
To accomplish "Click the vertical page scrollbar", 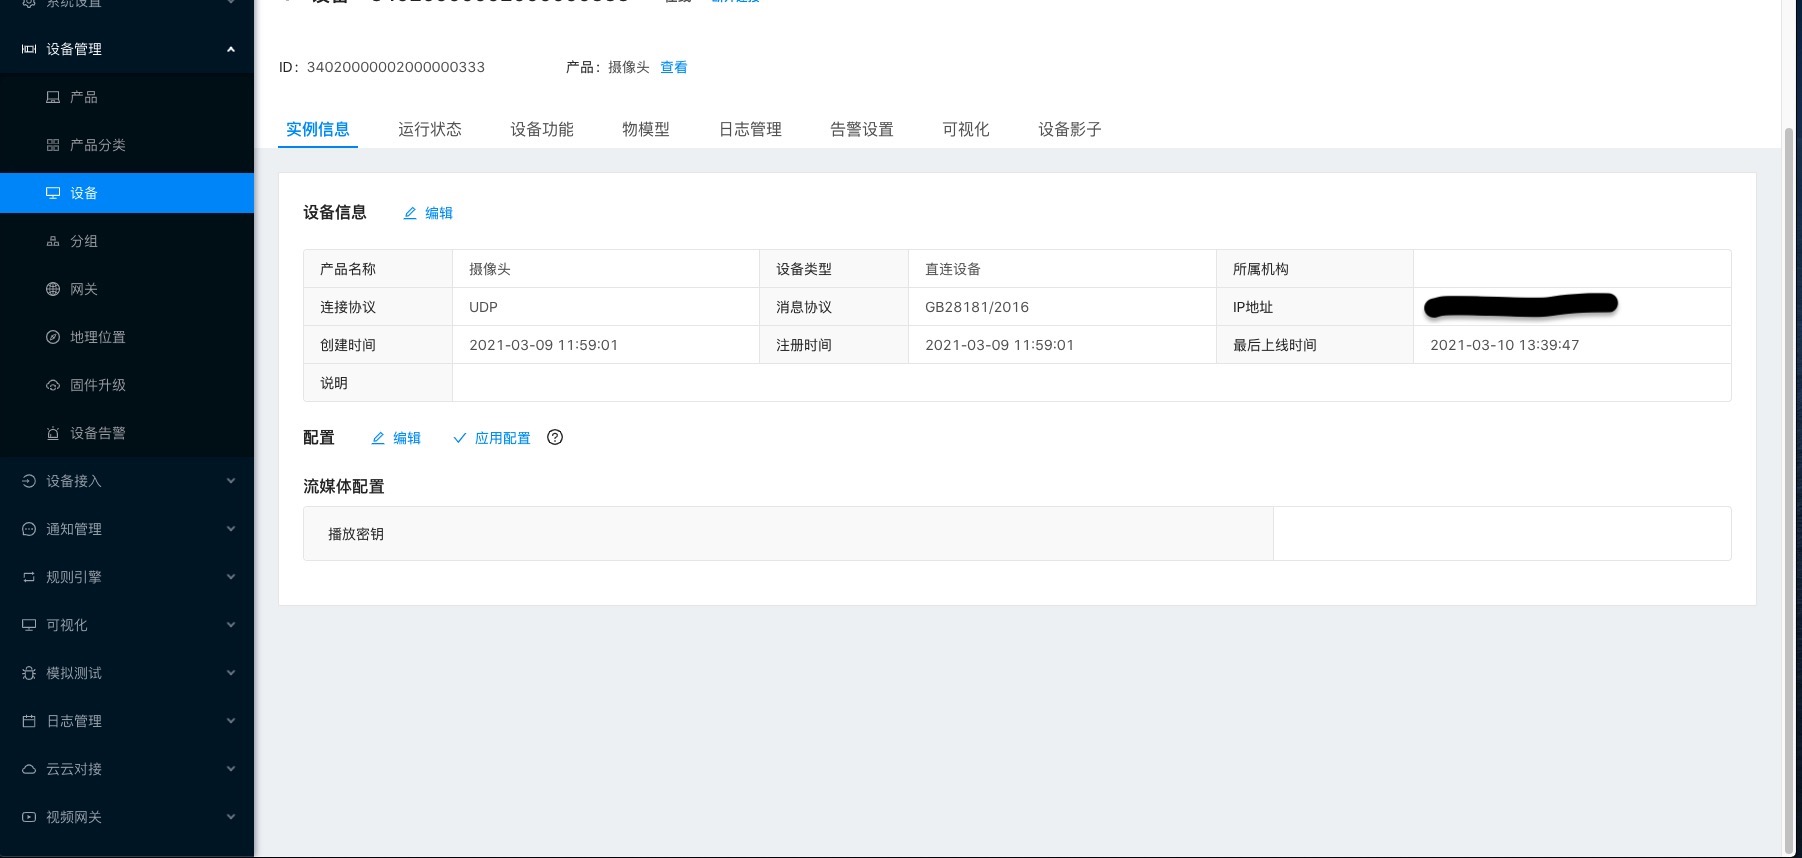I will click(x=1789, y=480).
